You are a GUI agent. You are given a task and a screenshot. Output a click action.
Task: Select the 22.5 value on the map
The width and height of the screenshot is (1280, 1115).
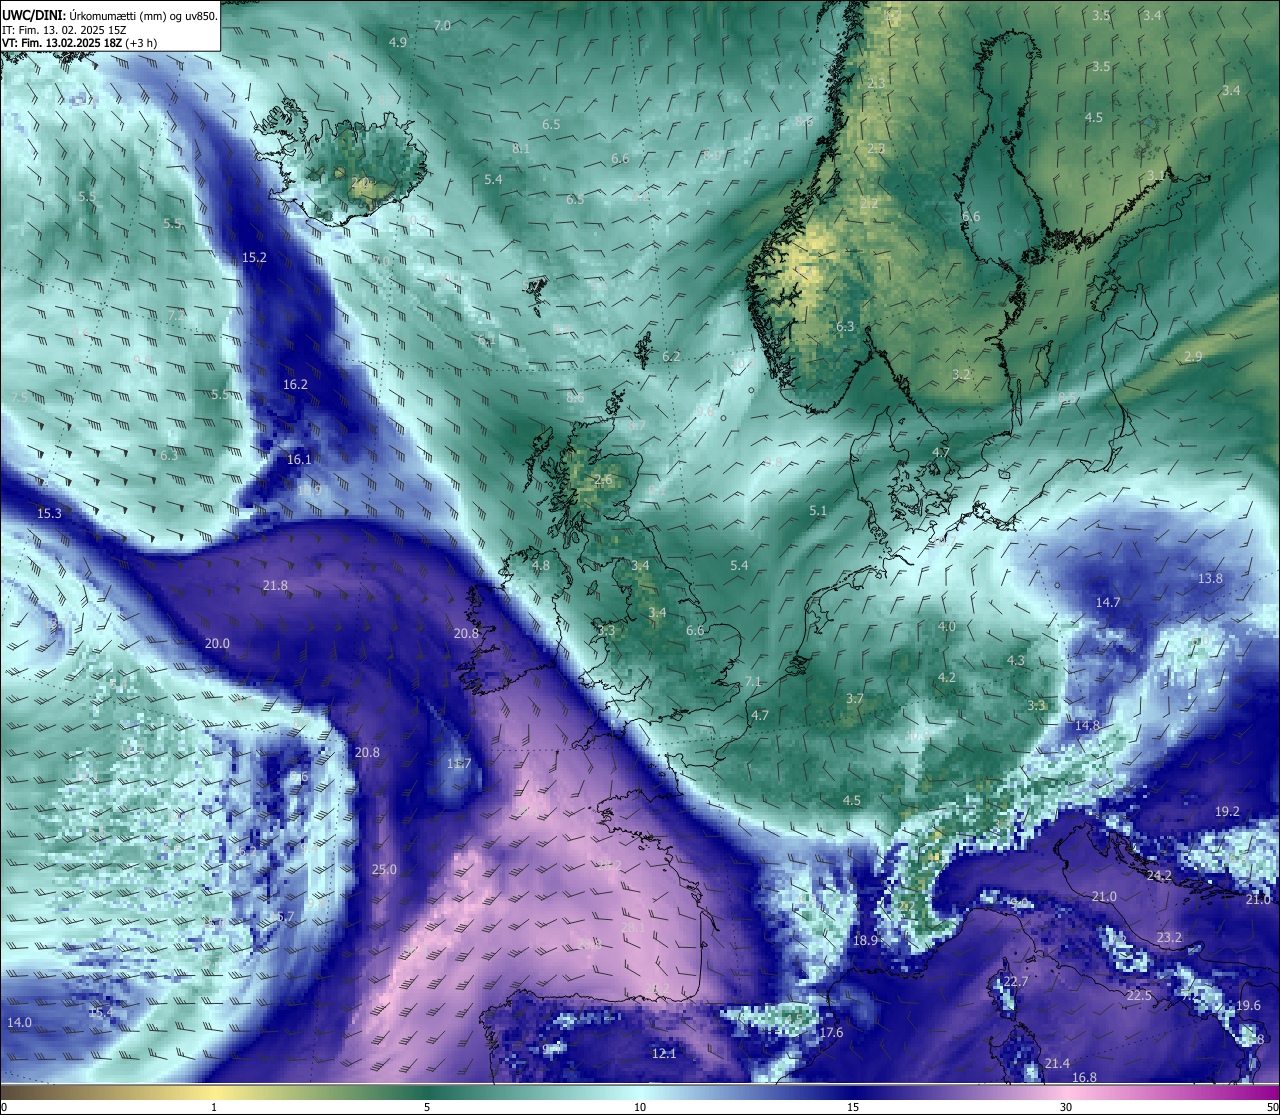pos(1139,995)
